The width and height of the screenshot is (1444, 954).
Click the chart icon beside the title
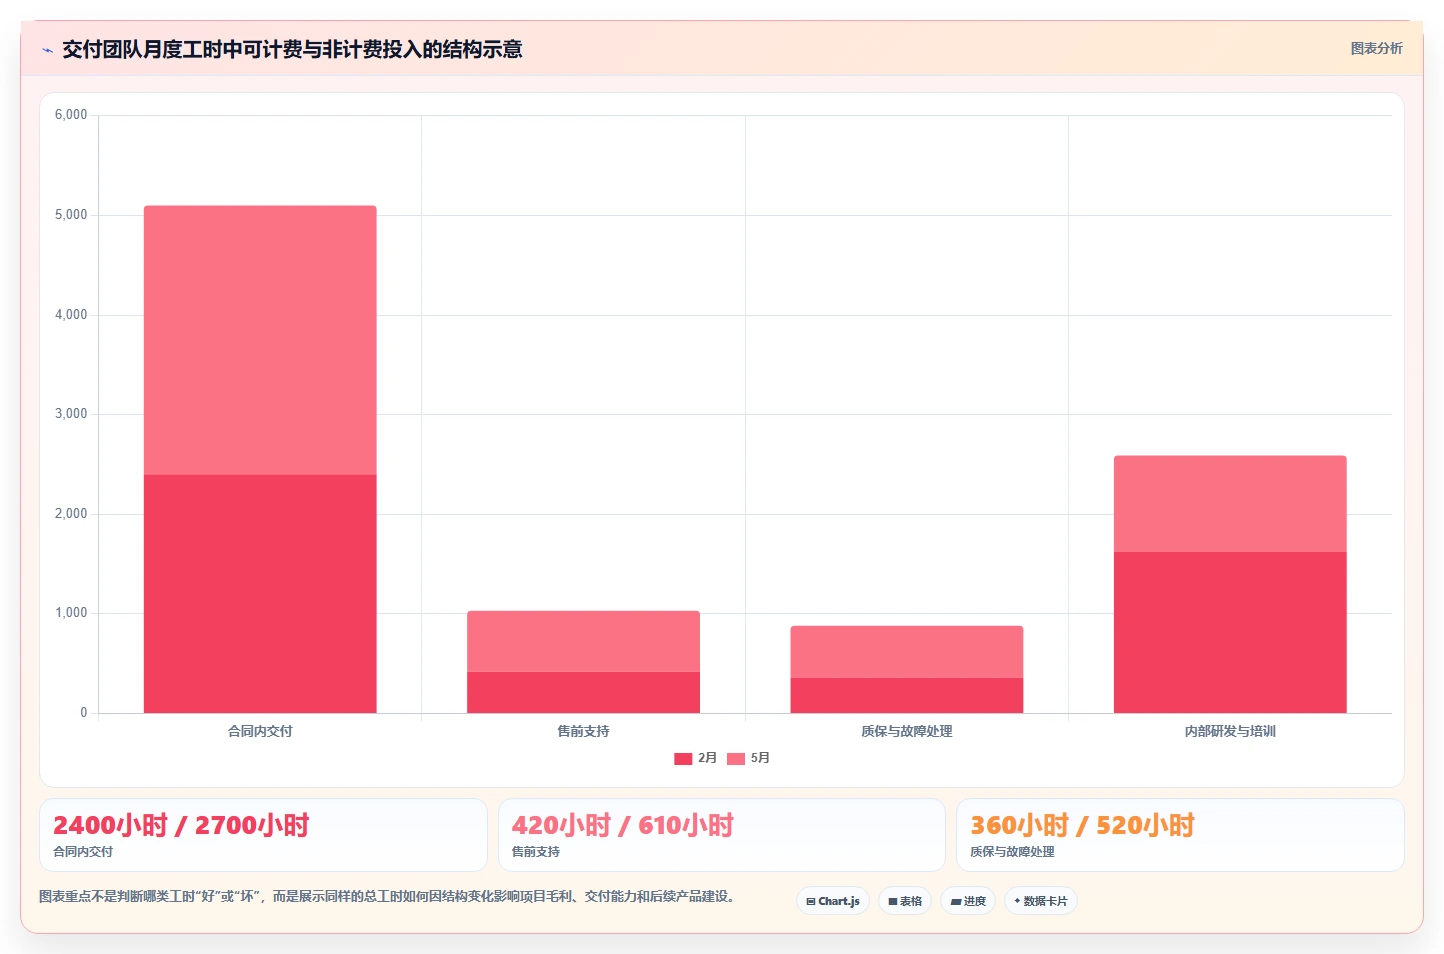click(x=47, y=50)
